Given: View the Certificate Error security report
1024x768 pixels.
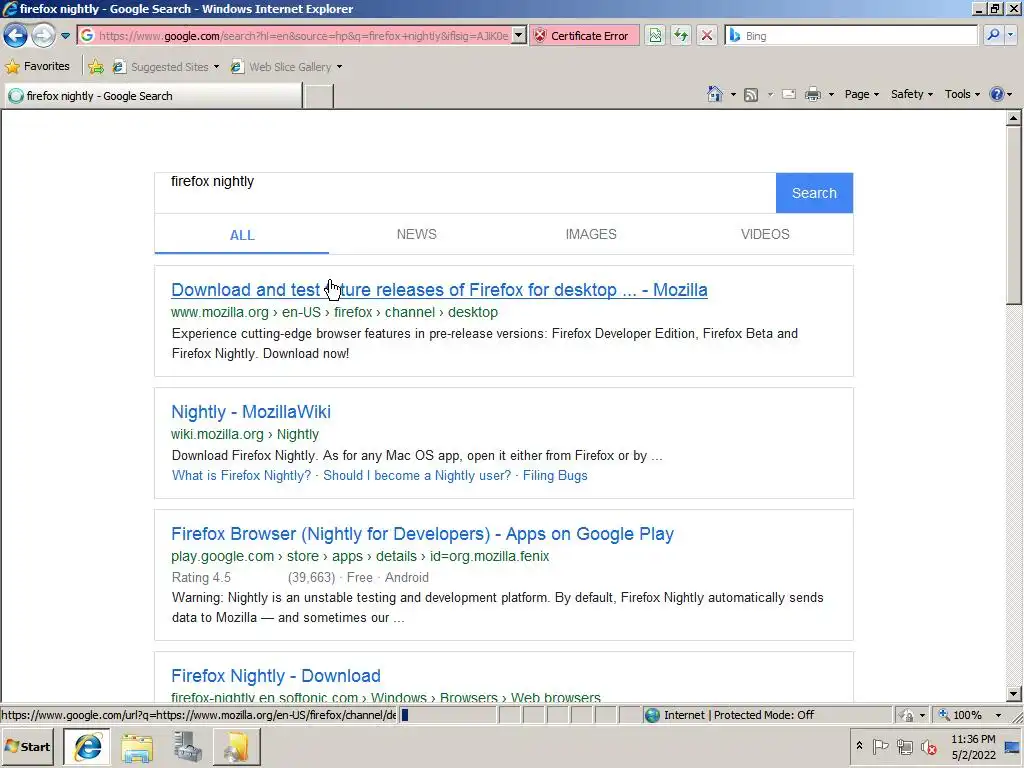Looking at the screenshot, I should tap(583, 36).
